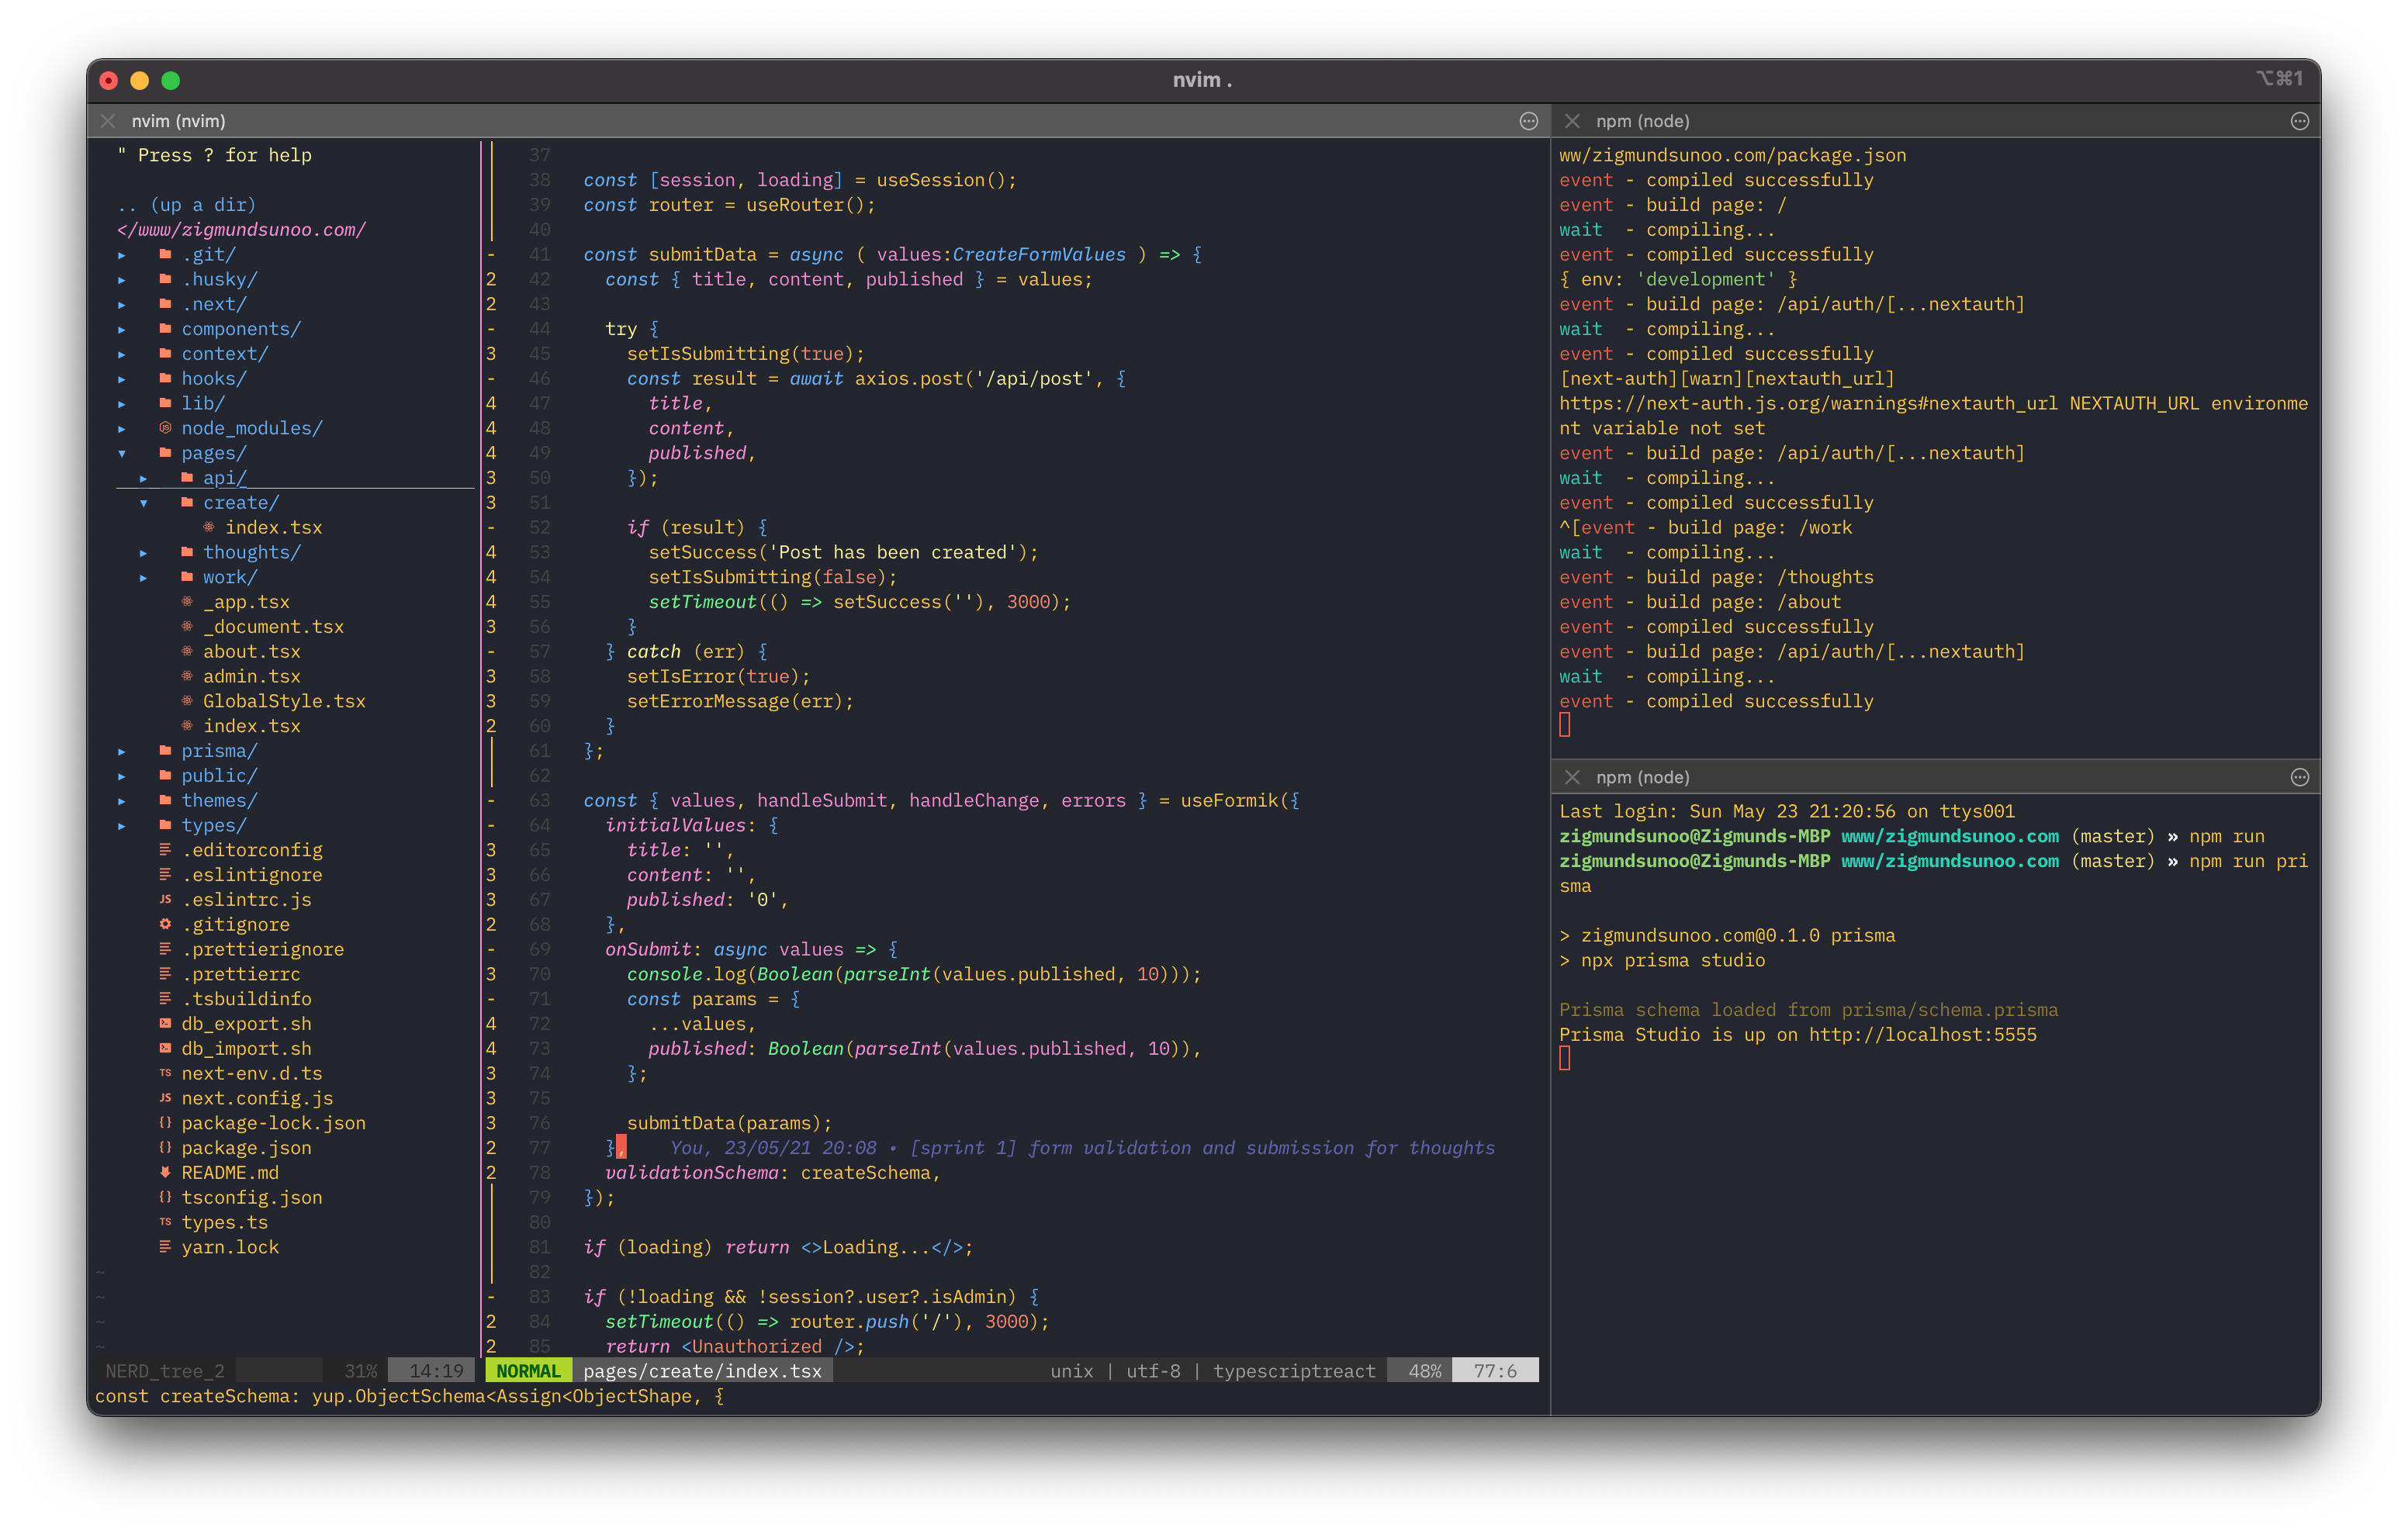Click pages/create/index.tsx in status line
Screen dimensions: 2408x1531
(702, 1371)
